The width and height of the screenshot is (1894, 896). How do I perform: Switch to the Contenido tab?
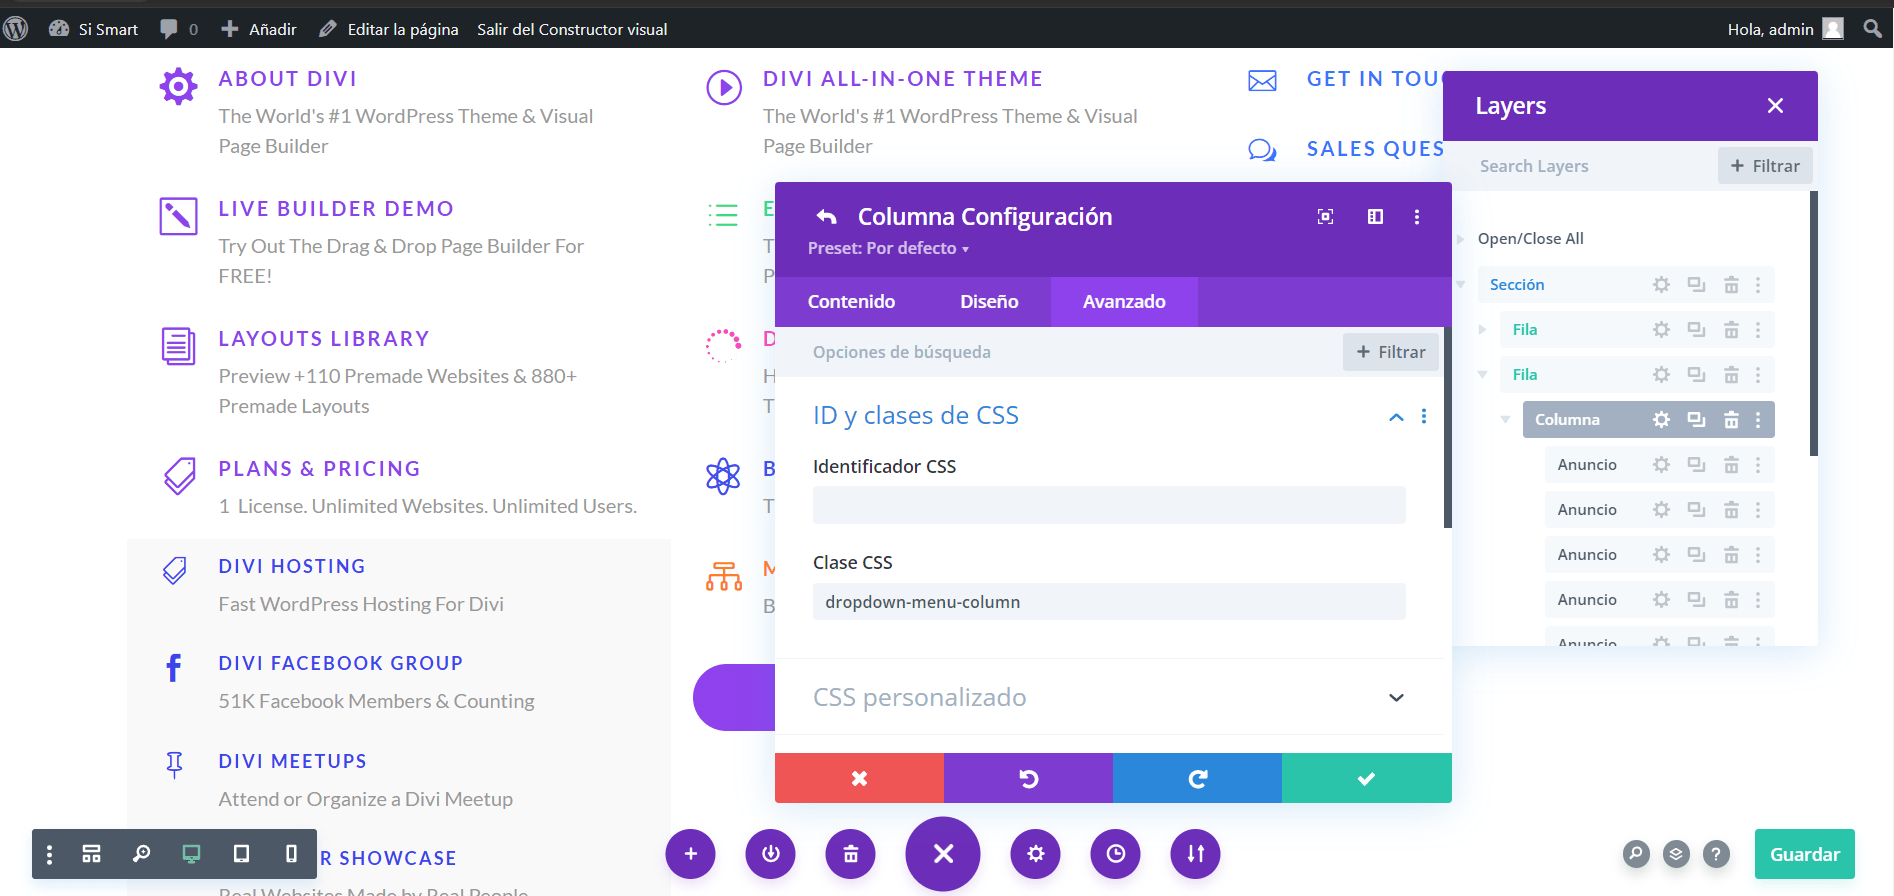click(851, 302)
